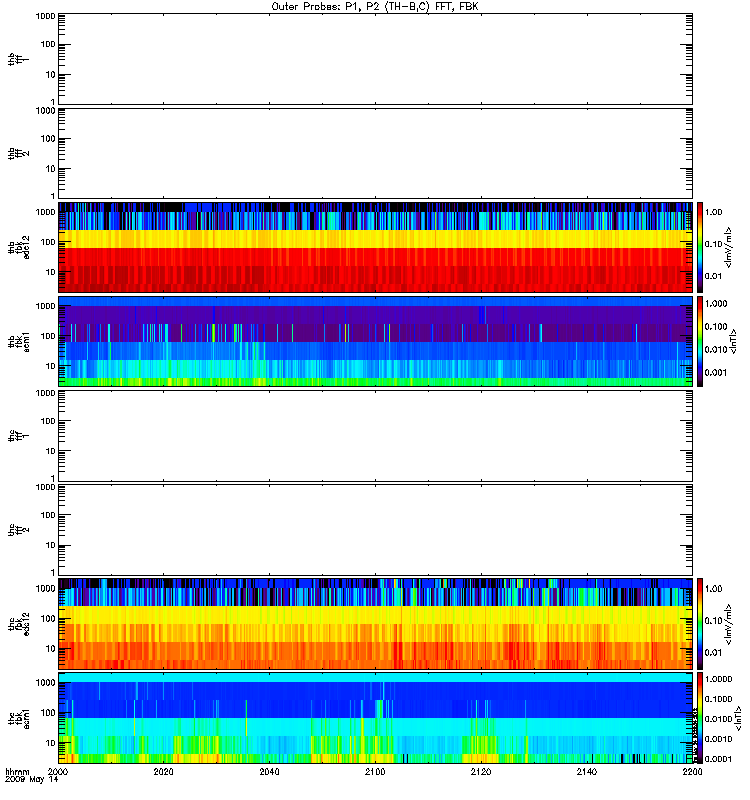Click the "thc fbk scm1" y-axis title

pos(19,718)
